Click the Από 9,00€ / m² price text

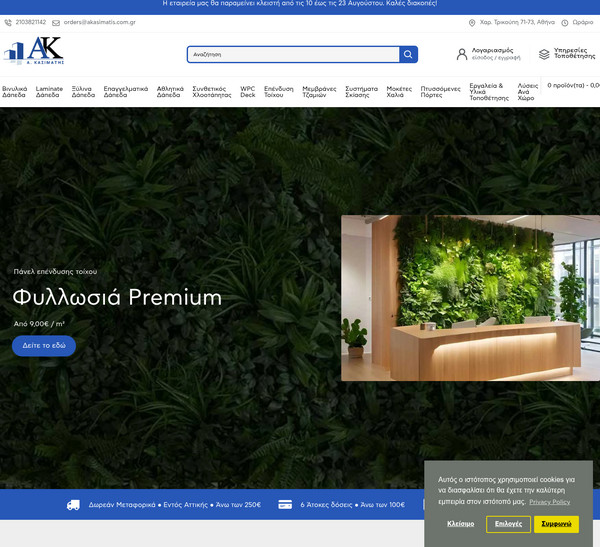(39, 324)
